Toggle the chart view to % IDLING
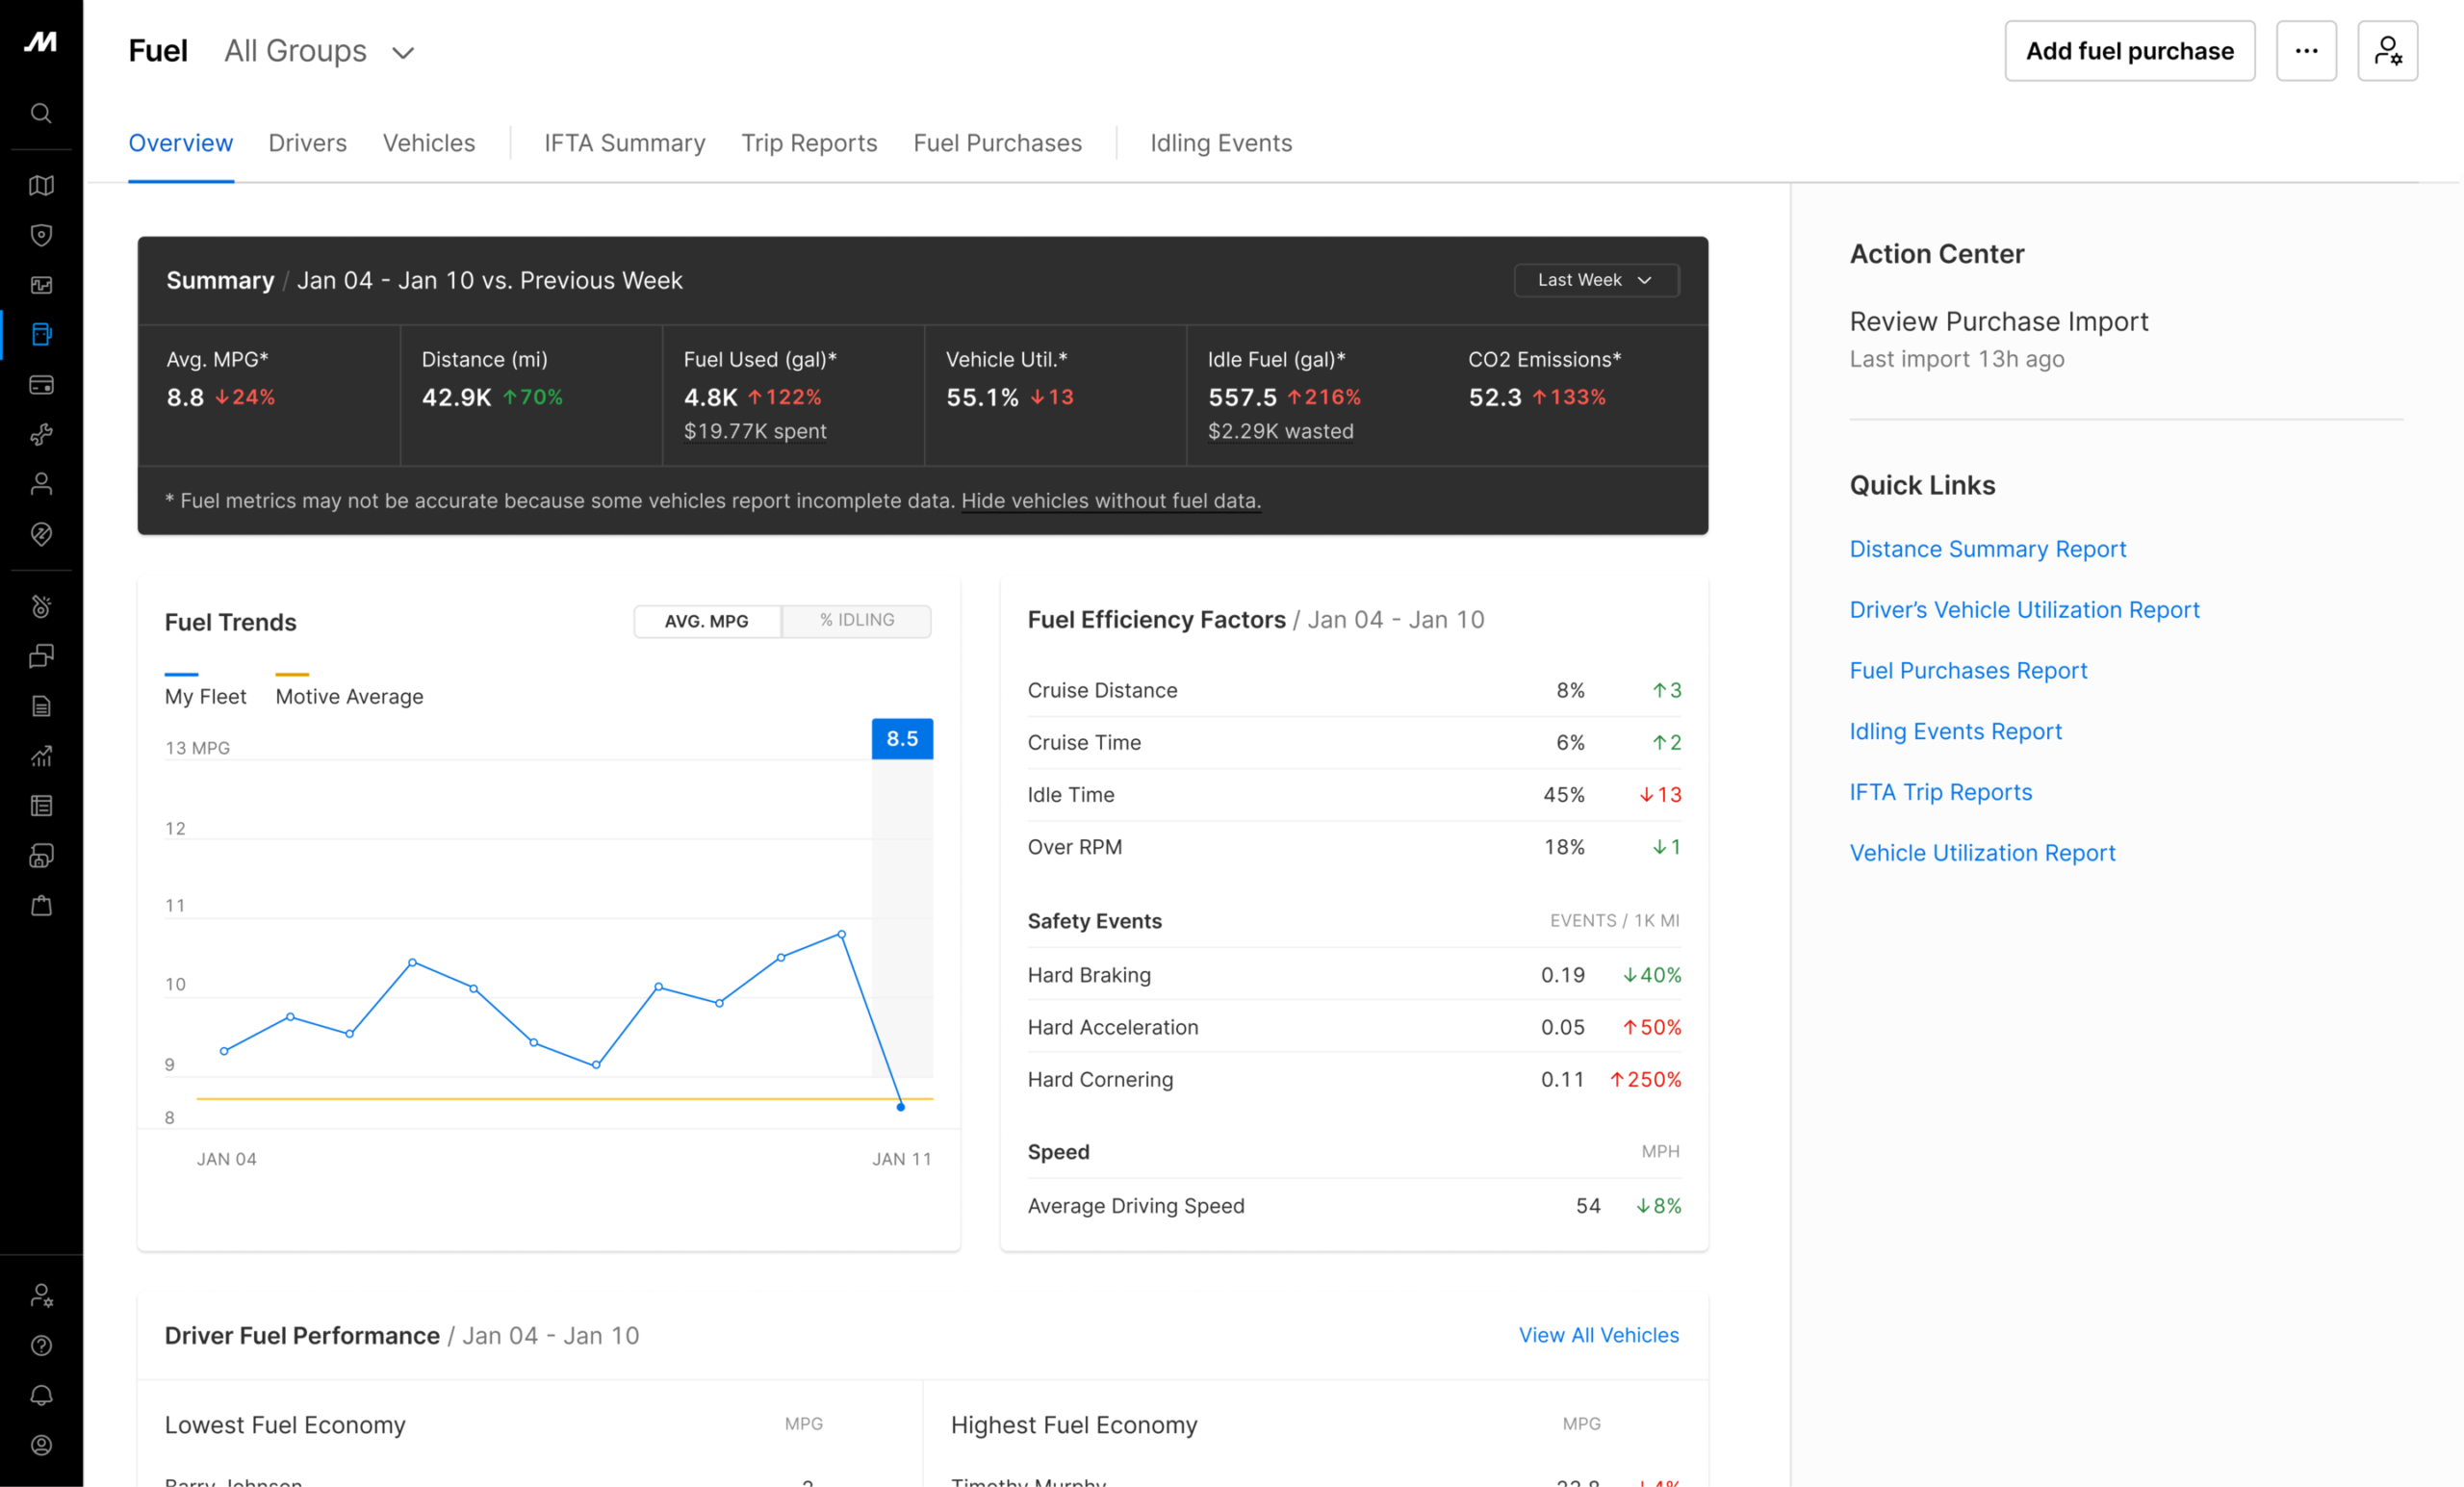 856,620
